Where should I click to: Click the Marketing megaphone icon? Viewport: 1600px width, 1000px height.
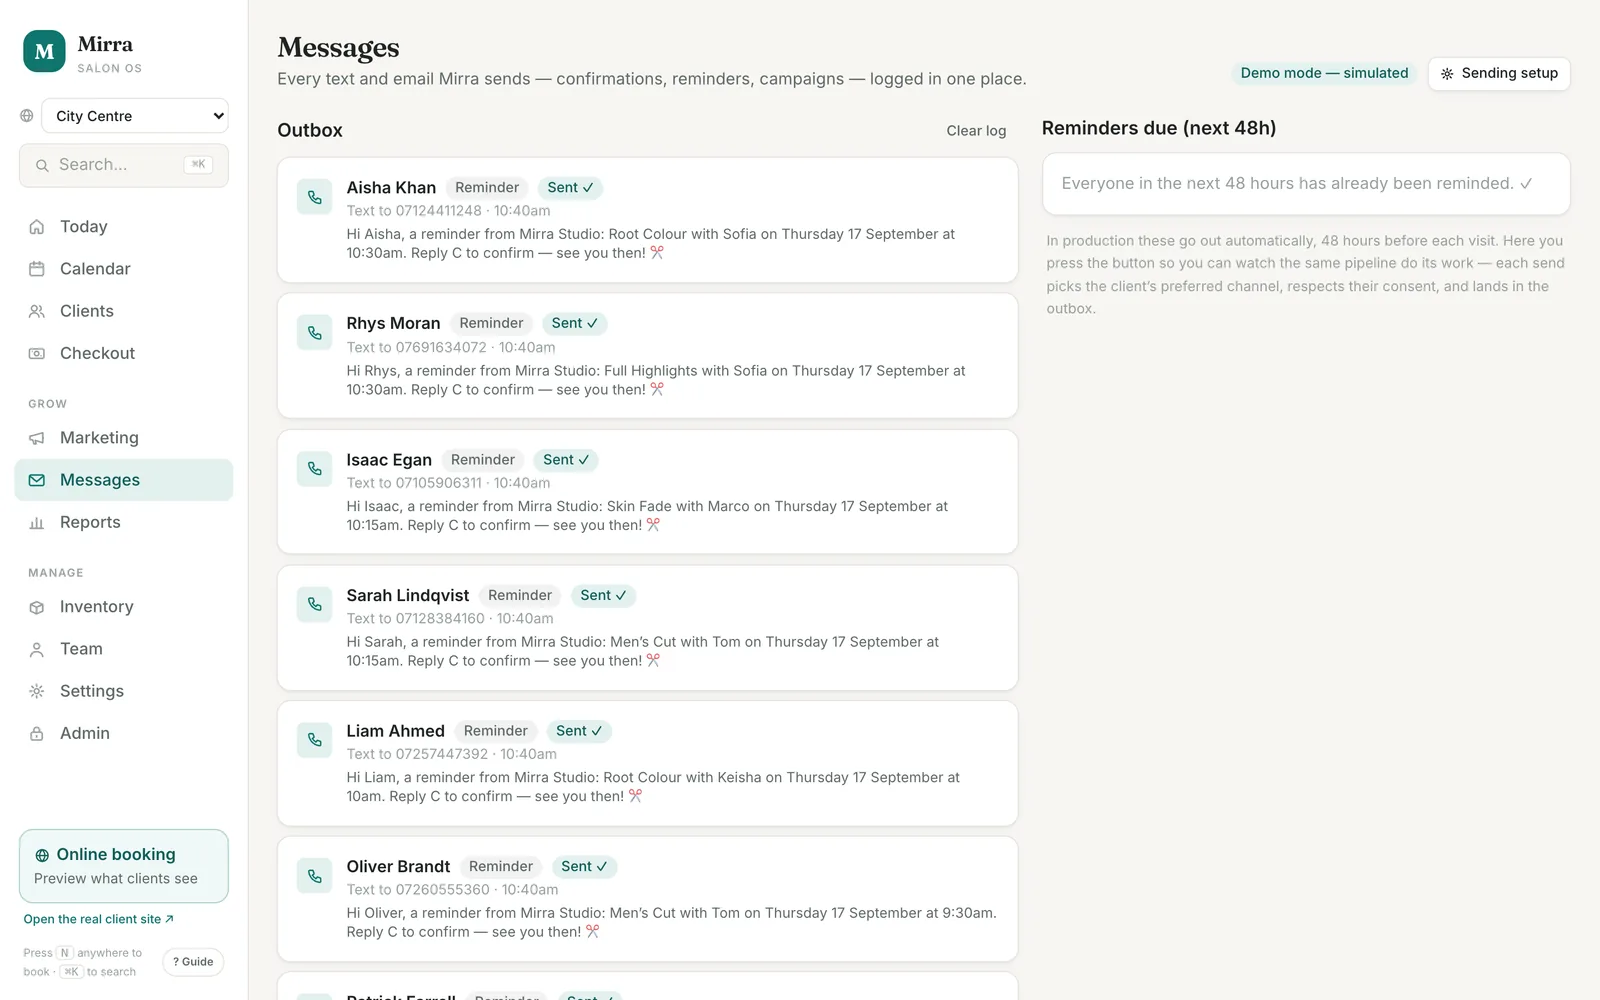coord(37,438)
